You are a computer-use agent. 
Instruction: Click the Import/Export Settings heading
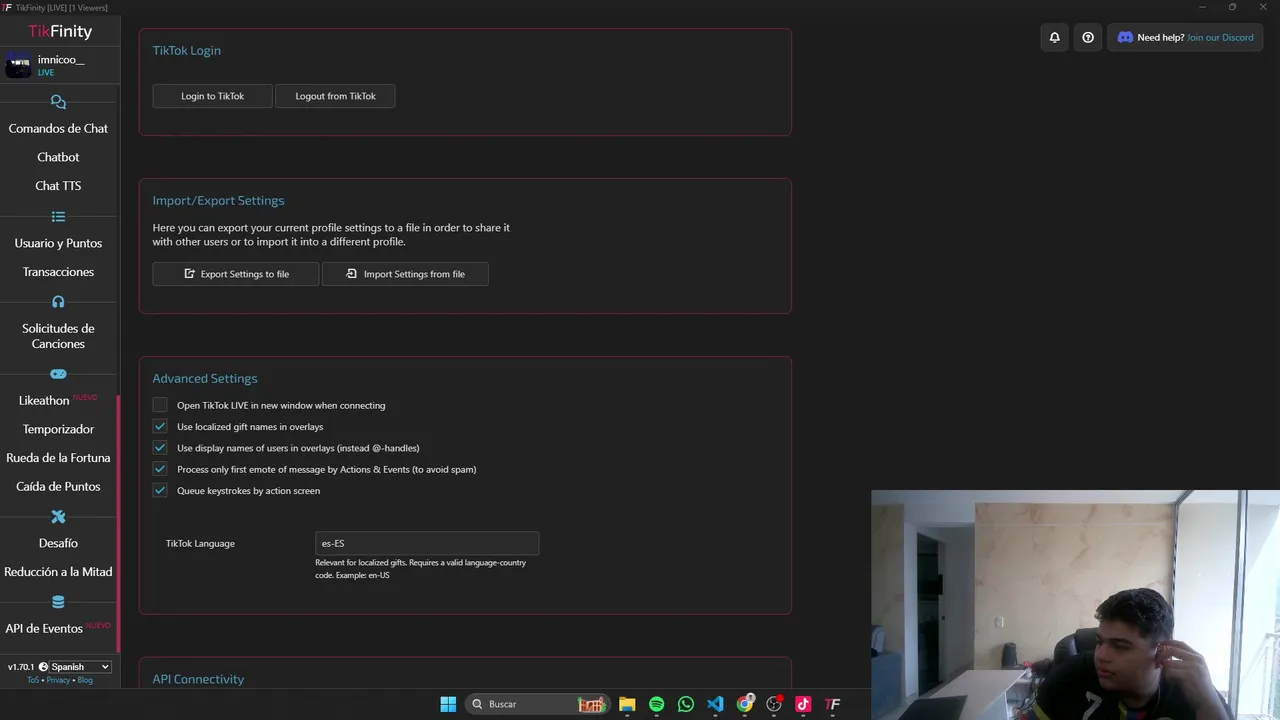pos(218,200)
